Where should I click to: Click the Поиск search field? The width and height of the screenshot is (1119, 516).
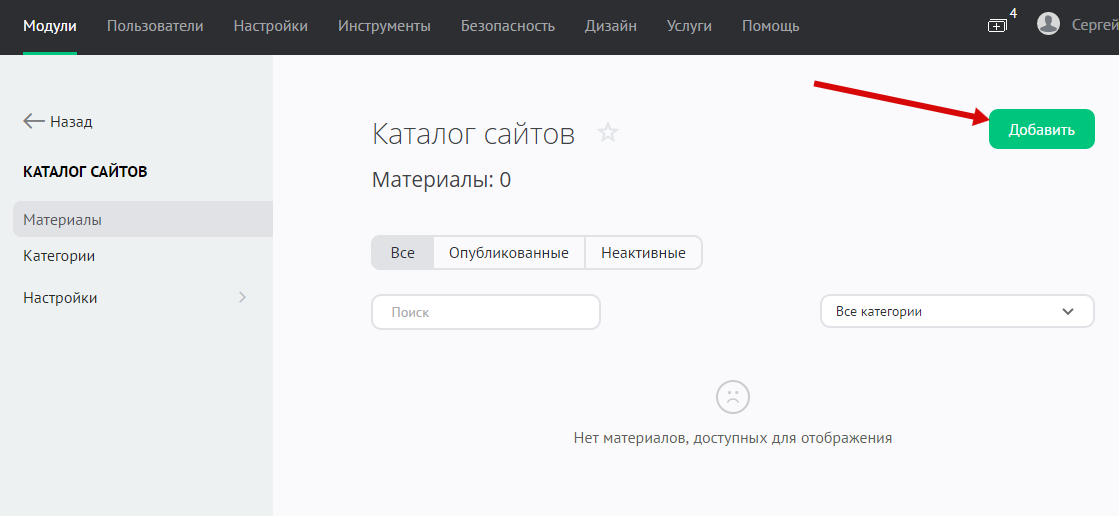click(x=485, y=312)
